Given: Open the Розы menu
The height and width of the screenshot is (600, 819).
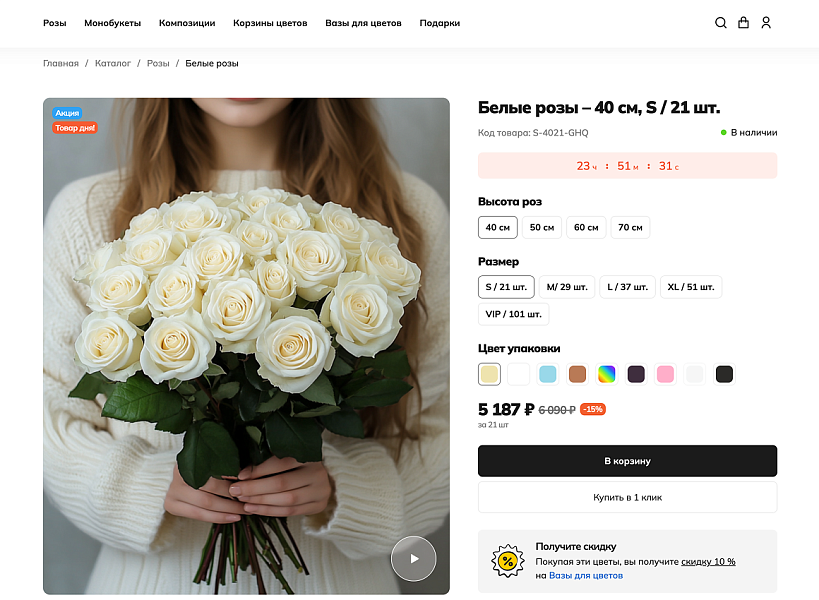Looking at the screenshot, I should pos(55,22).
